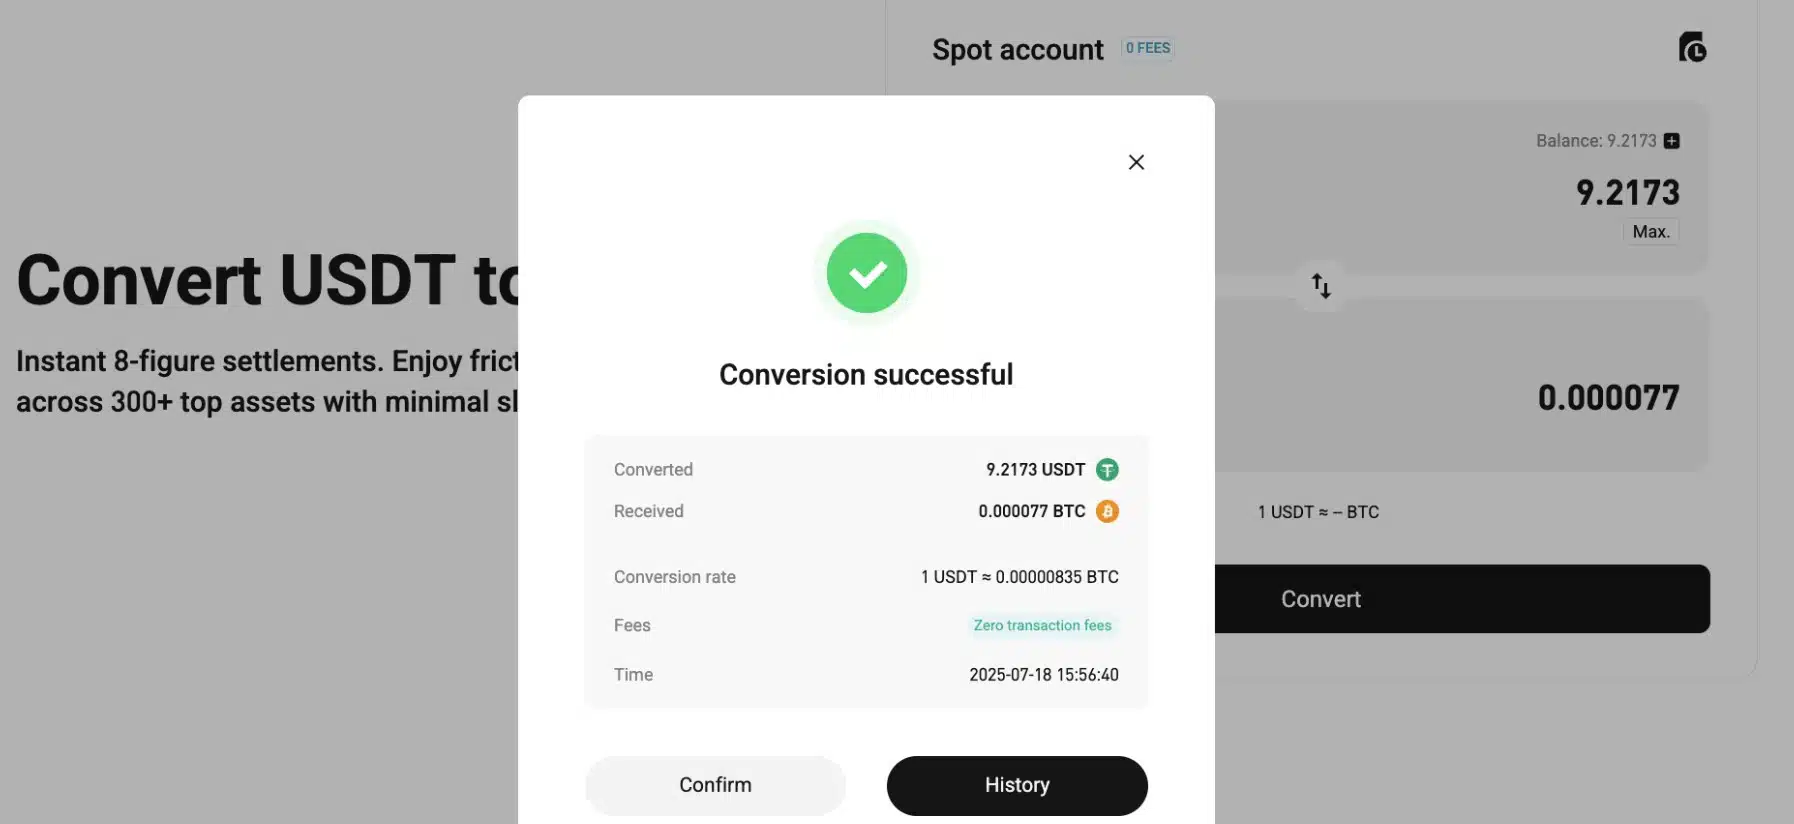
Task: Click the 1 USDT ≈ -- BTC rate line
Action: click(1318, 512)
